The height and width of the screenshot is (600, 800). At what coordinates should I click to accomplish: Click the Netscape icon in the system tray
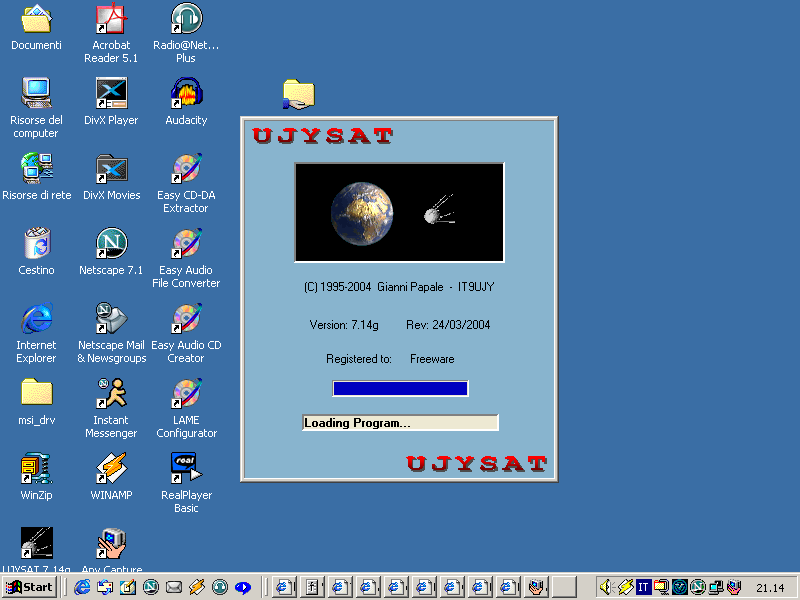pos(697,587)
